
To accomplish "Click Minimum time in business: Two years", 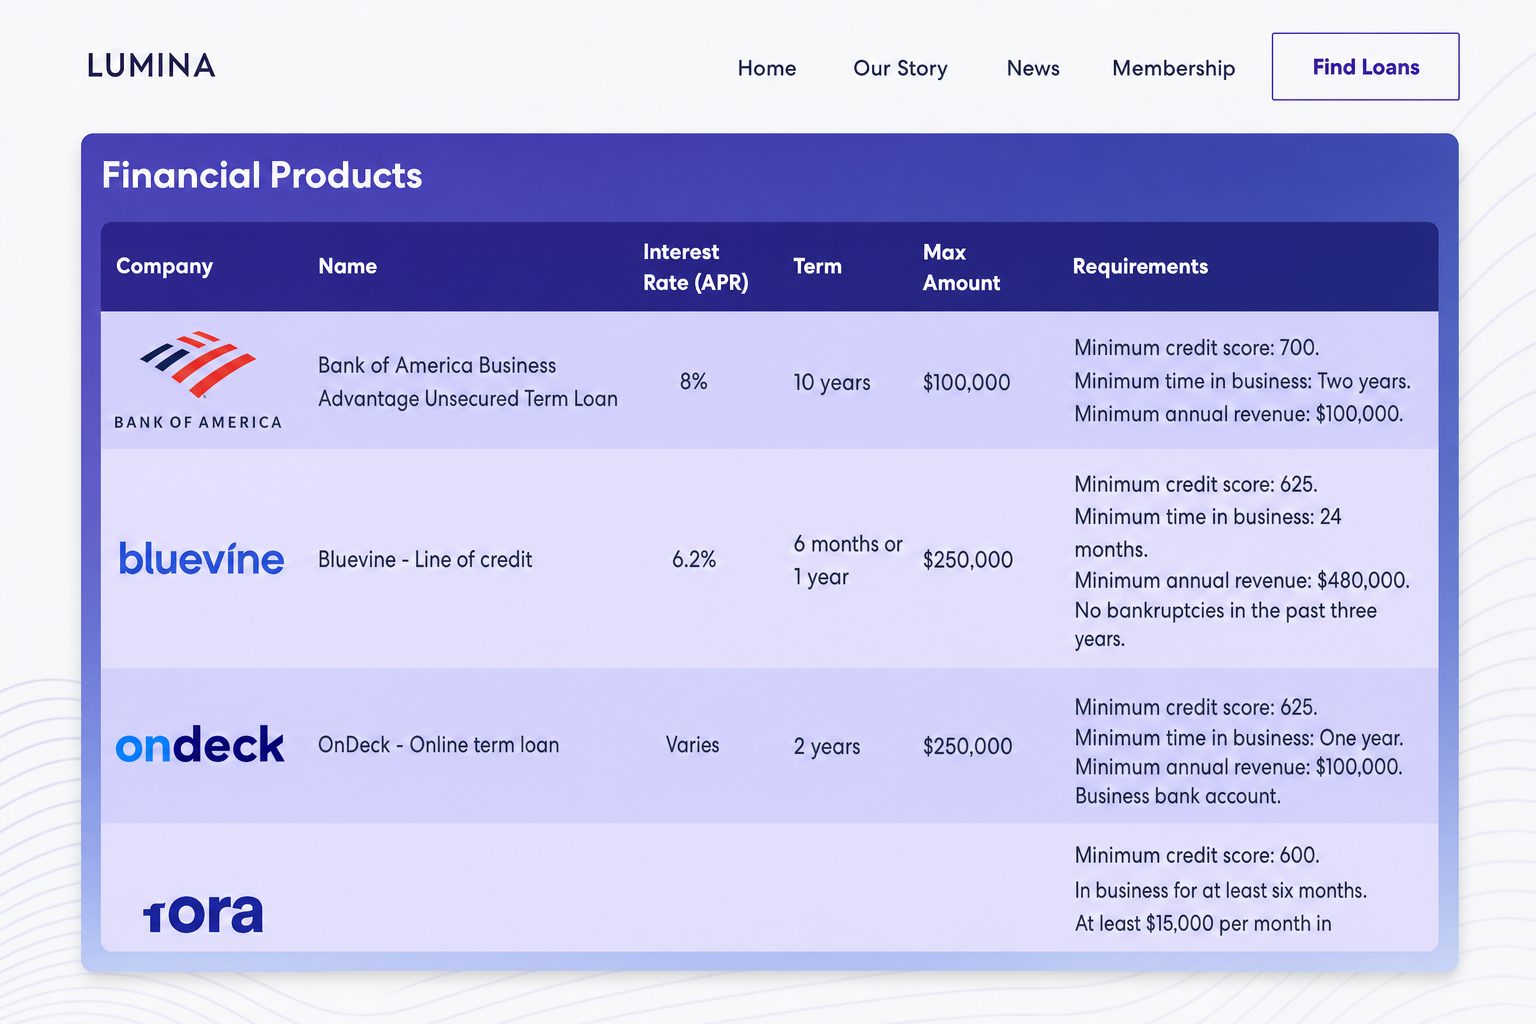I will [x=1242, y=381].
